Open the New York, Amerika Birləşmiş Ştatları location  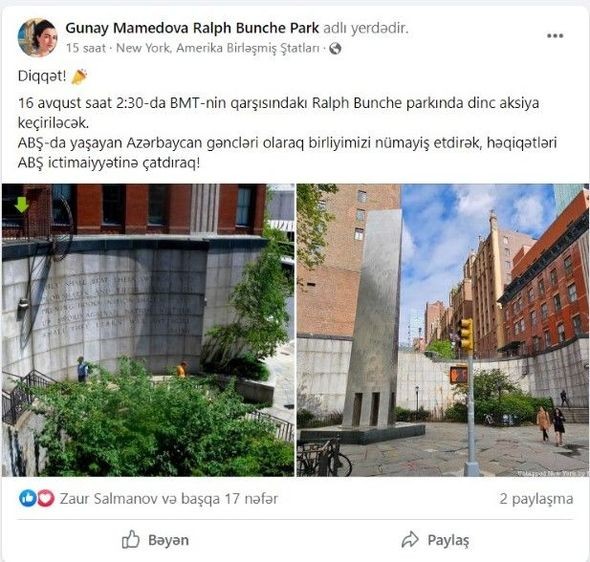point(217,48)
